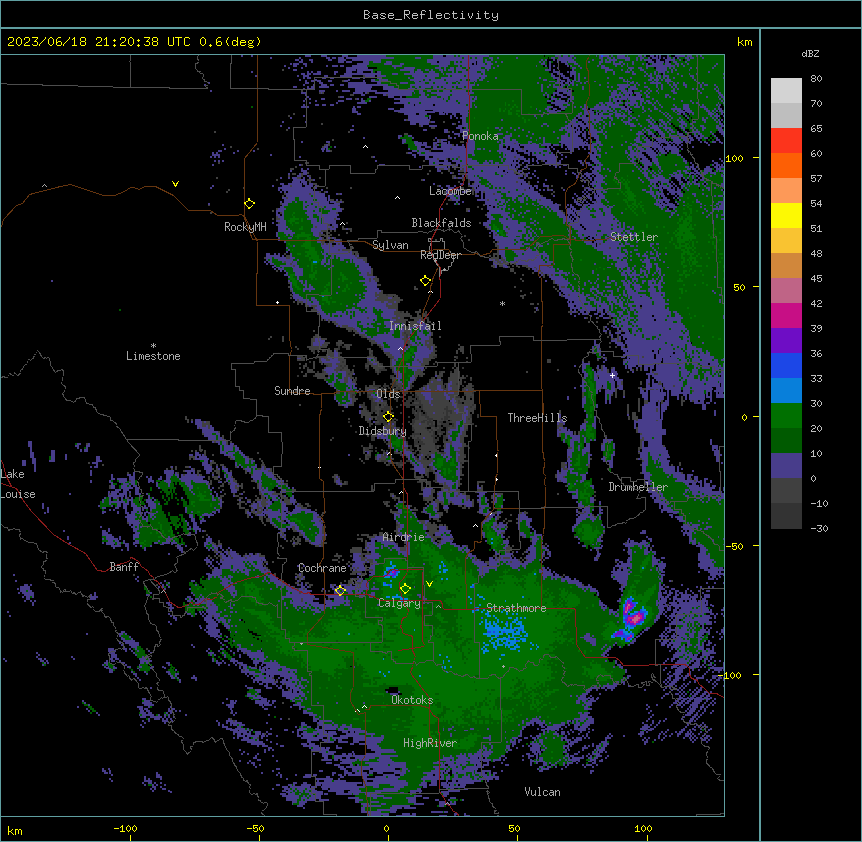Select the yellow diamond marker below Cochrane label
The height and width of the screenshot is (842, 862).
click(340, 590)
